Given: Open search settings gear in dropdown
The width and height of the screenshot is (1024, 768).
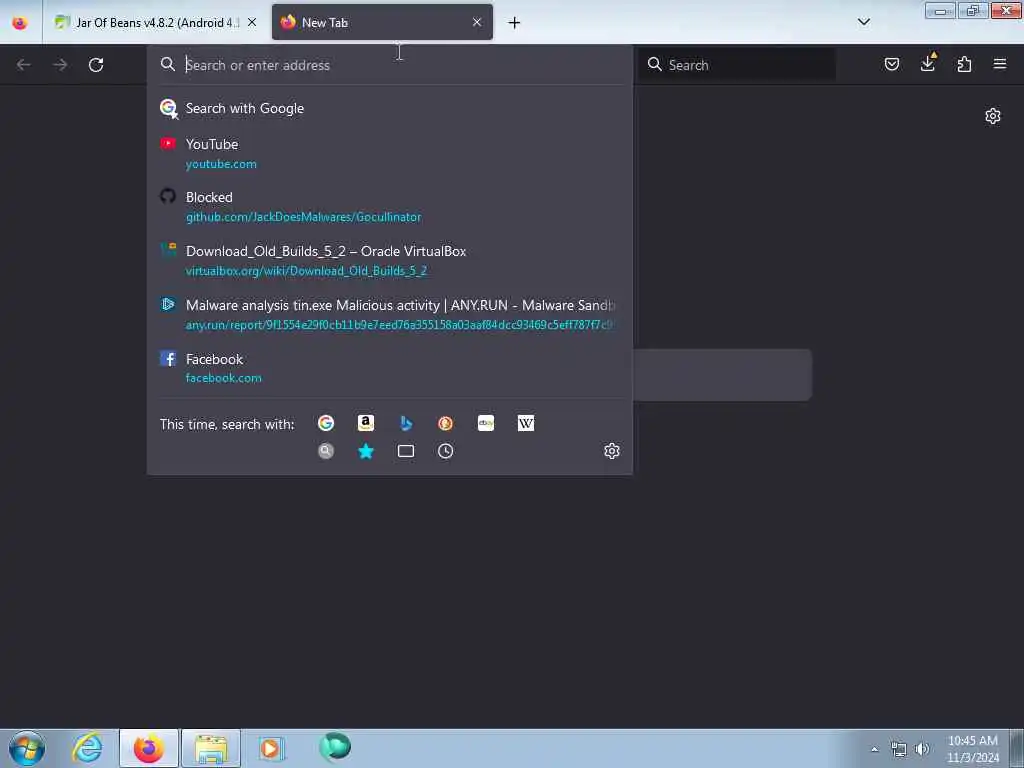Looking at the screenshot, I should pyautogui.click(x=612, y=451).
